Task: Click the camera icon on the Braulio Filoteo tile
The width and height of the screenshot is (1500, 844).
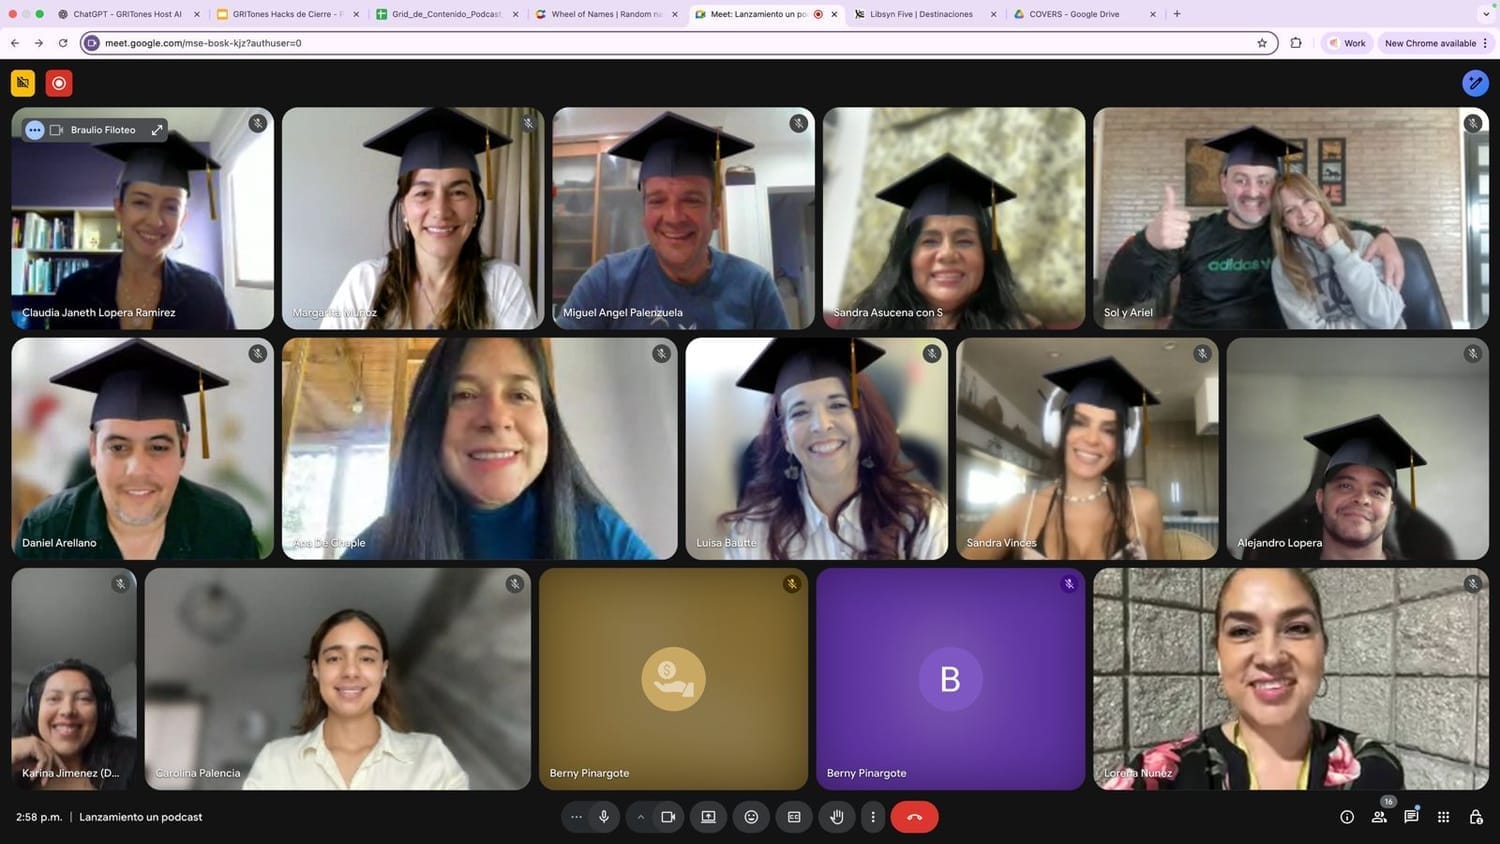Action: 56,130
